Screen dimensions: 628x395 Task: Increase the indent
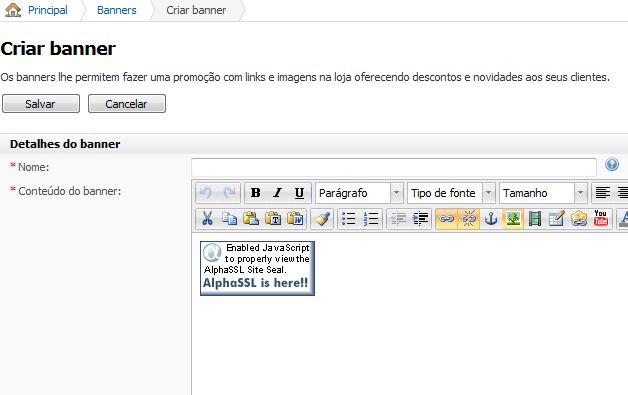(x=421, y=219)
